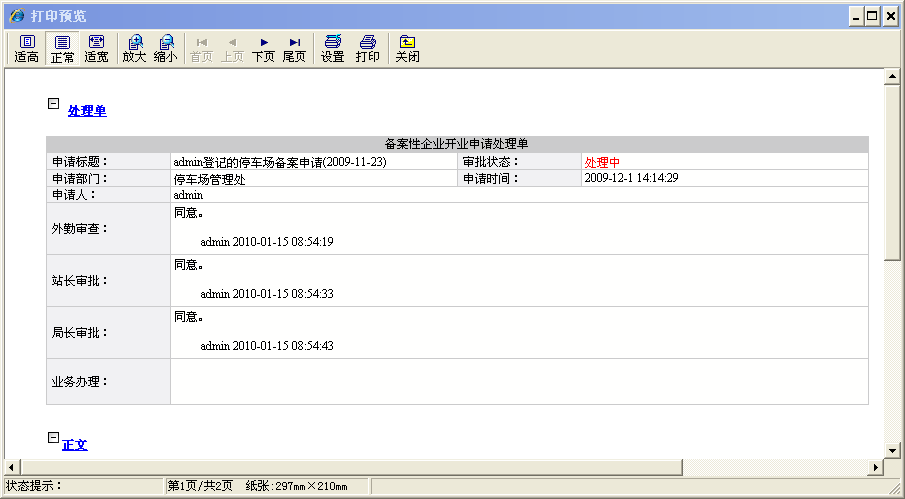Screen dimensions: 905x499
Task: Zoom in with the 放大 icon
Action: coord(134,48)
